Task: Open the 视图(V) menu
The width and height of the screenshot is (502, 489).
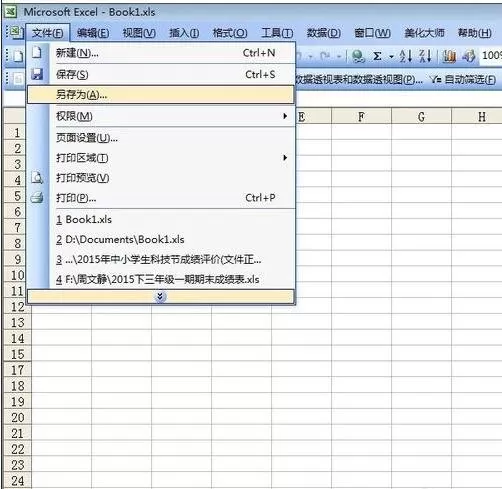Action: (x=139, y=33)
